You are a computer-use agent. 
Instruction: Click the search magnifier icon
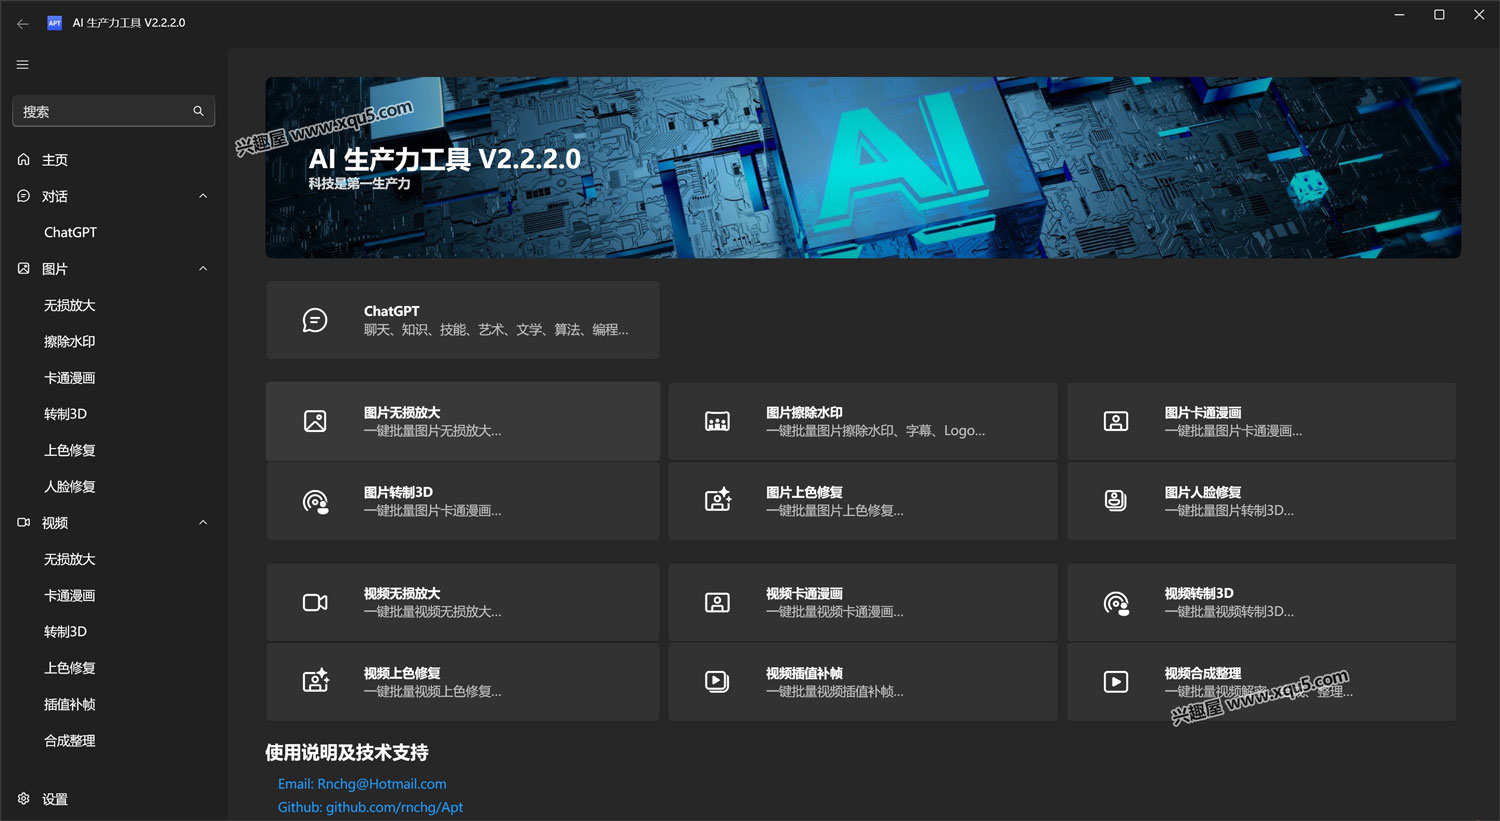click(x=198, y=111)
